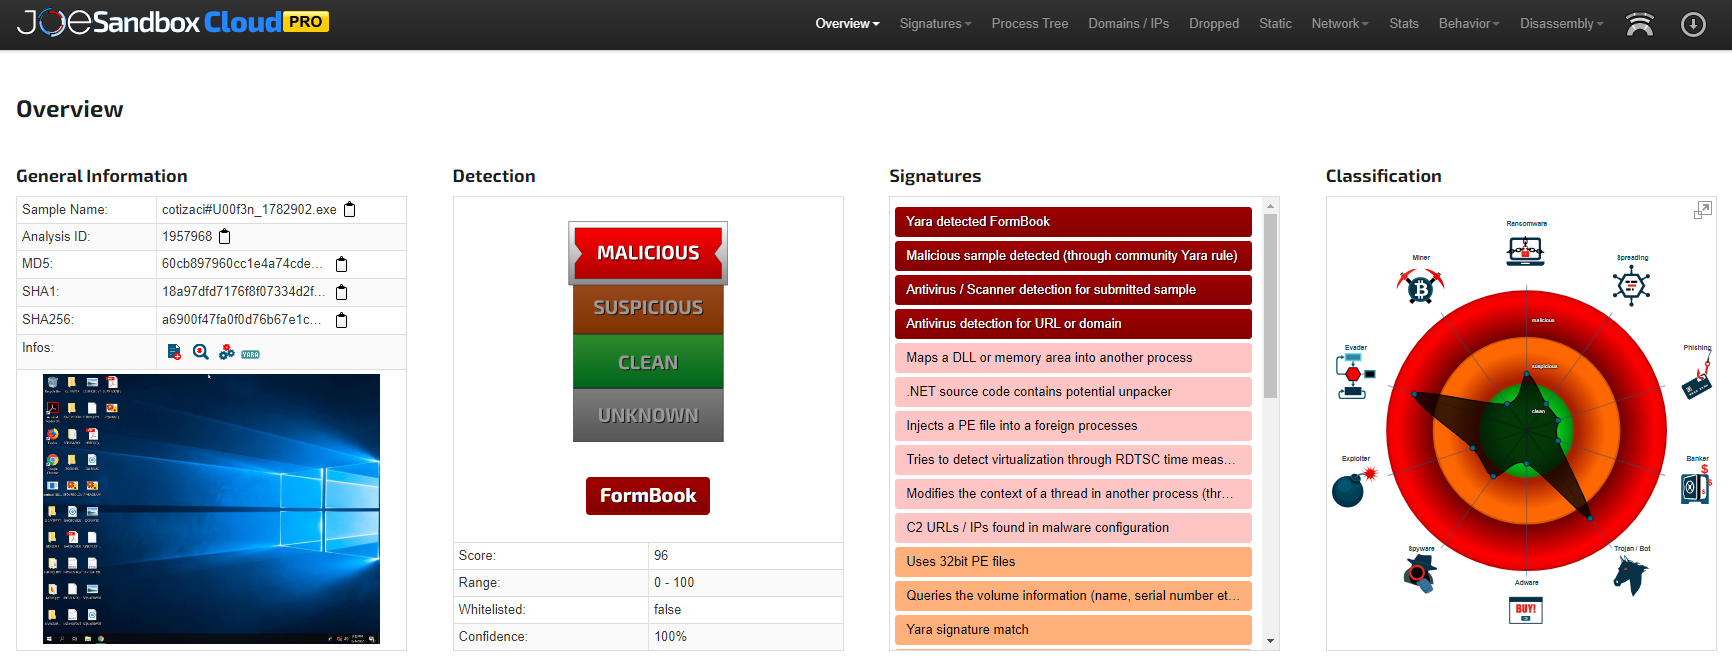
Task: Click the FormBook malware family button
Action: pyautogui.click(x=648, y=496)
